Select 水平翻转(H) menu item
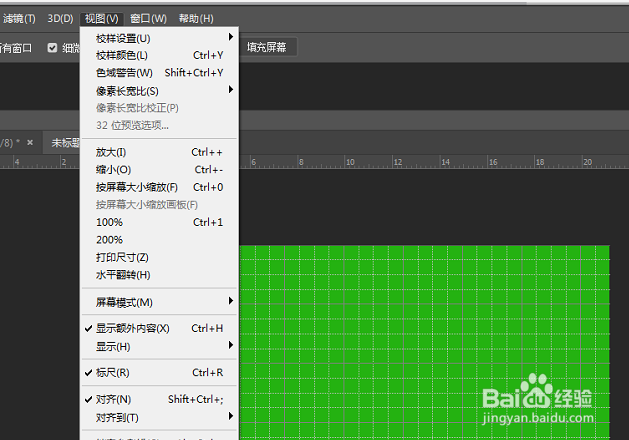 pos(159,275)
